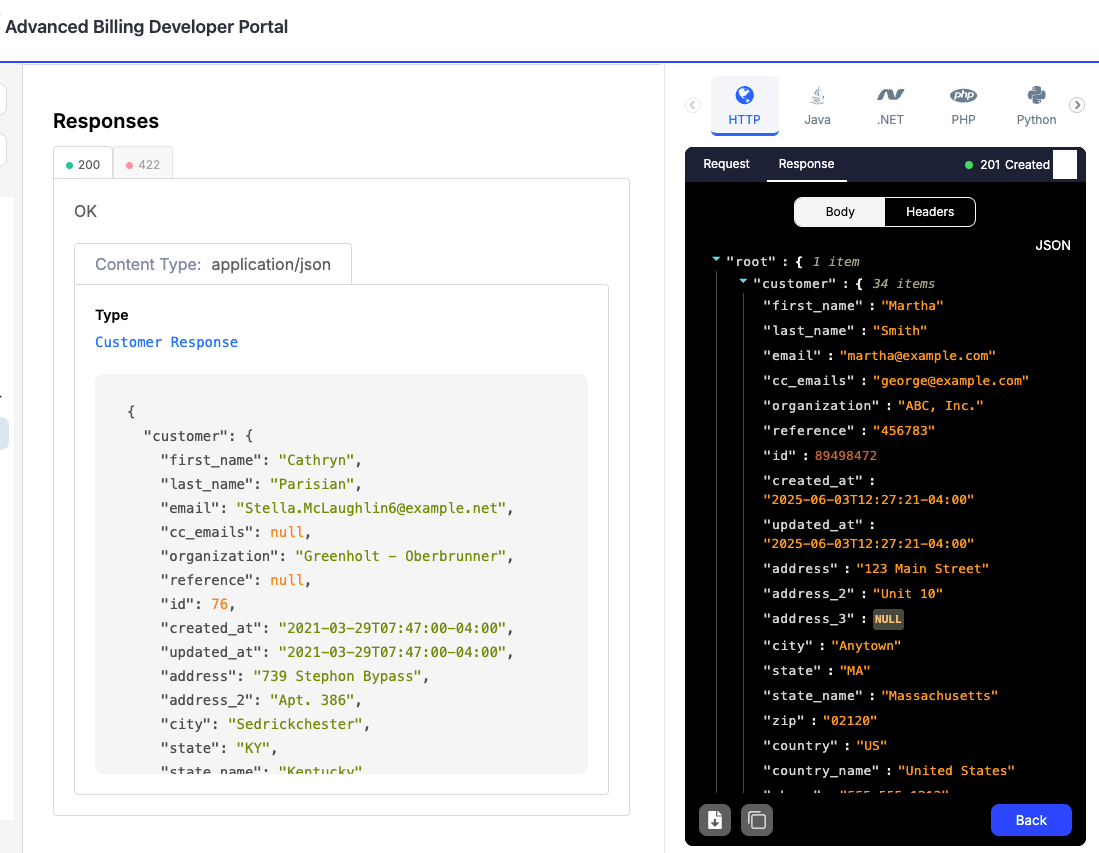The height and width of the screenshot is (853, 1099).
Task: Click the "Parisian" last_name value
Action: 312,484
